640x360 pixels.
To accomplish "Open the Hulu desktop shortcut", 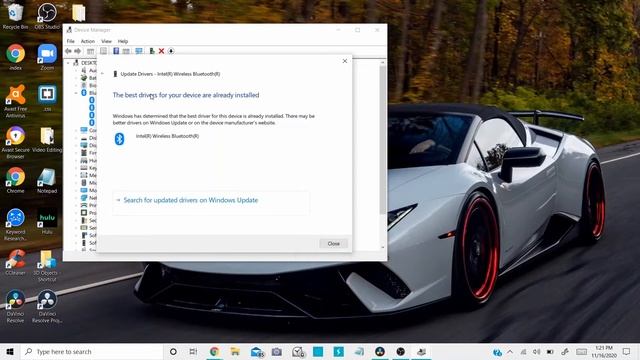I will (47, 221).
